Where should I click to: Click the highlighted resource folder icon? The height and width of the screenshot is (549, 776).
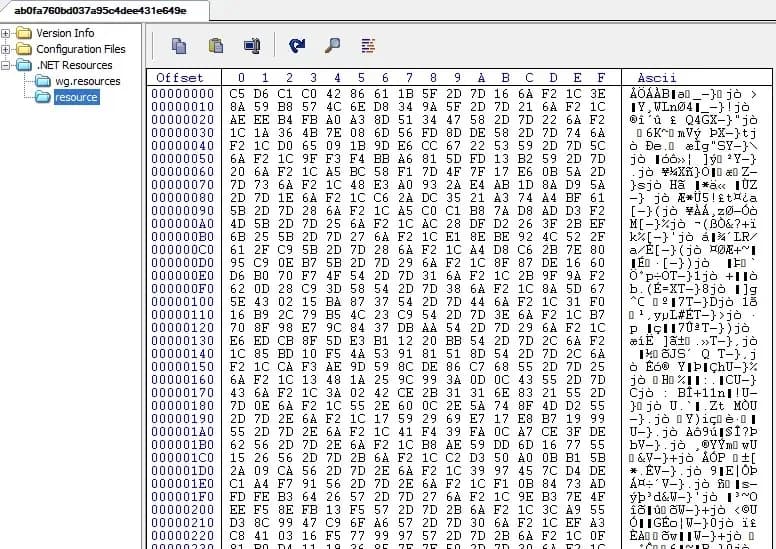[43, 97]
